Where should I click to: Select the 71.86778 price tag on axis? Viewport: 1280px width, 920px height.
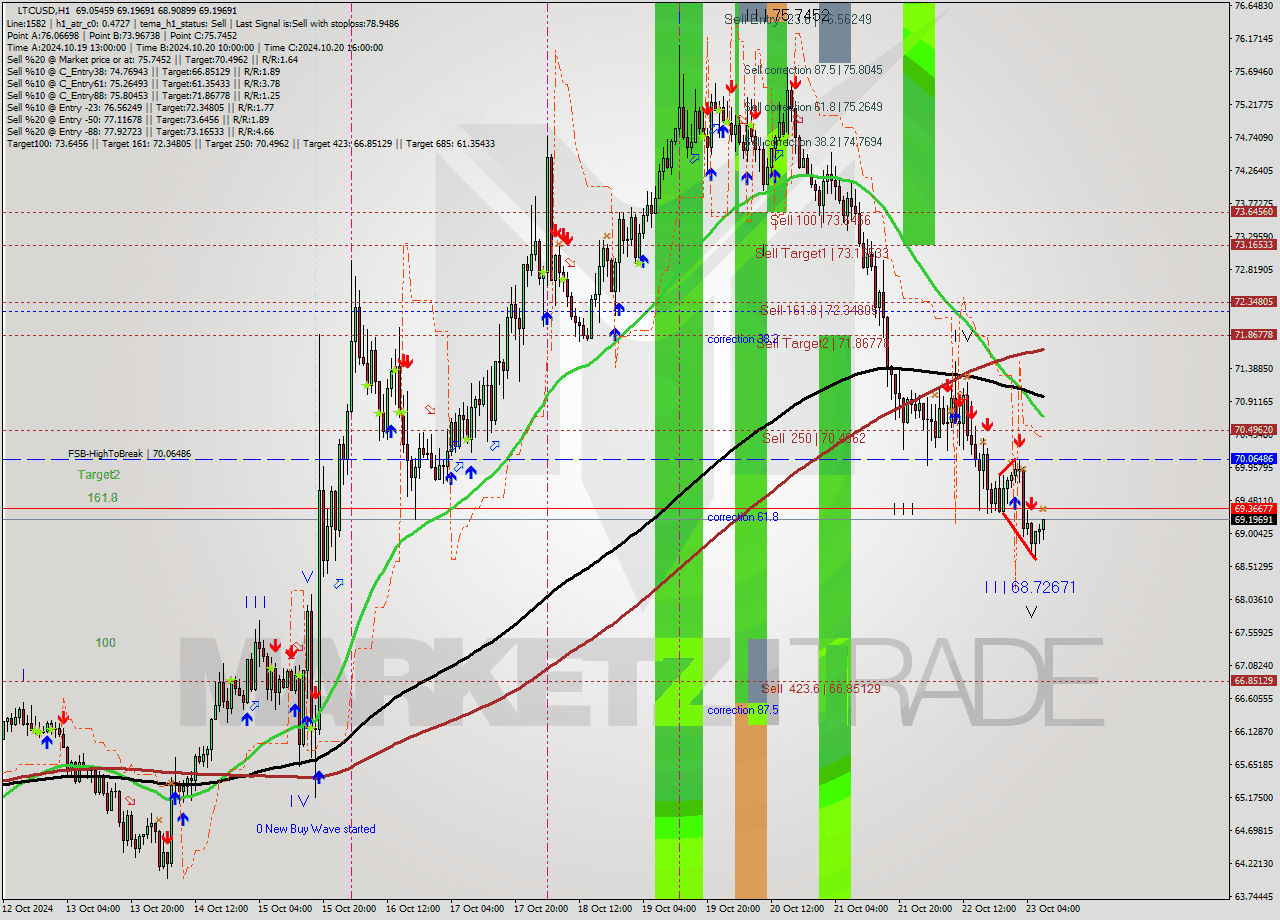point(1253,335)
